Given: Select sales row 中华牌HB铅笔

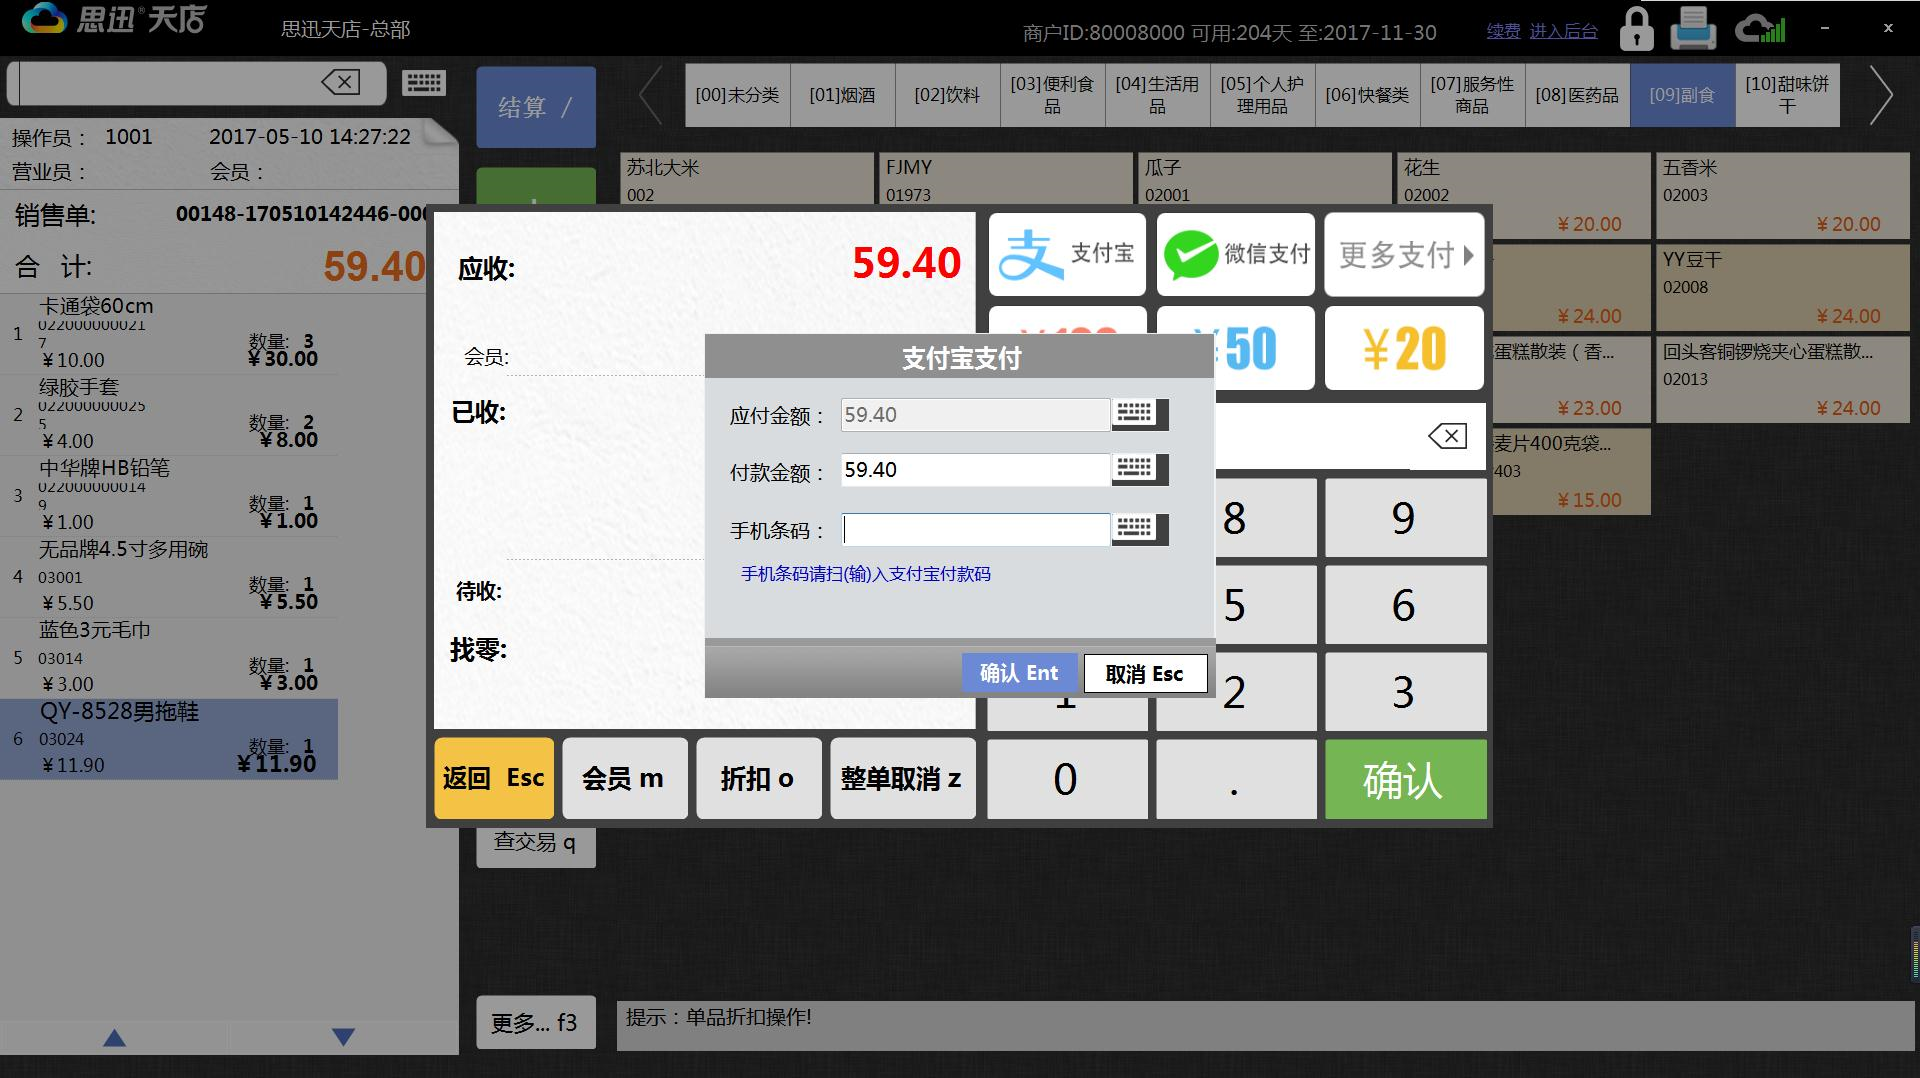Looking at the screenshot, I should [169, 495].
